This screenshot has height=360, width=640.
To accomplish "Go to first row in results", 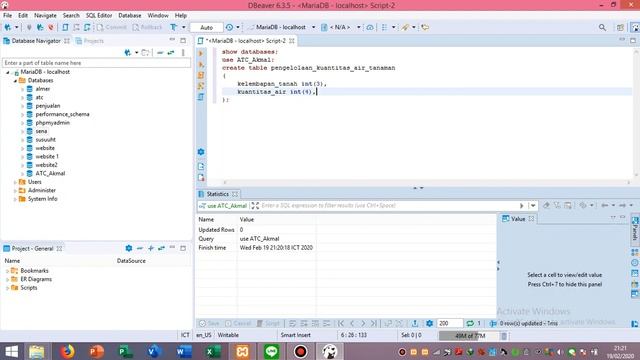I will click(341, 323).
